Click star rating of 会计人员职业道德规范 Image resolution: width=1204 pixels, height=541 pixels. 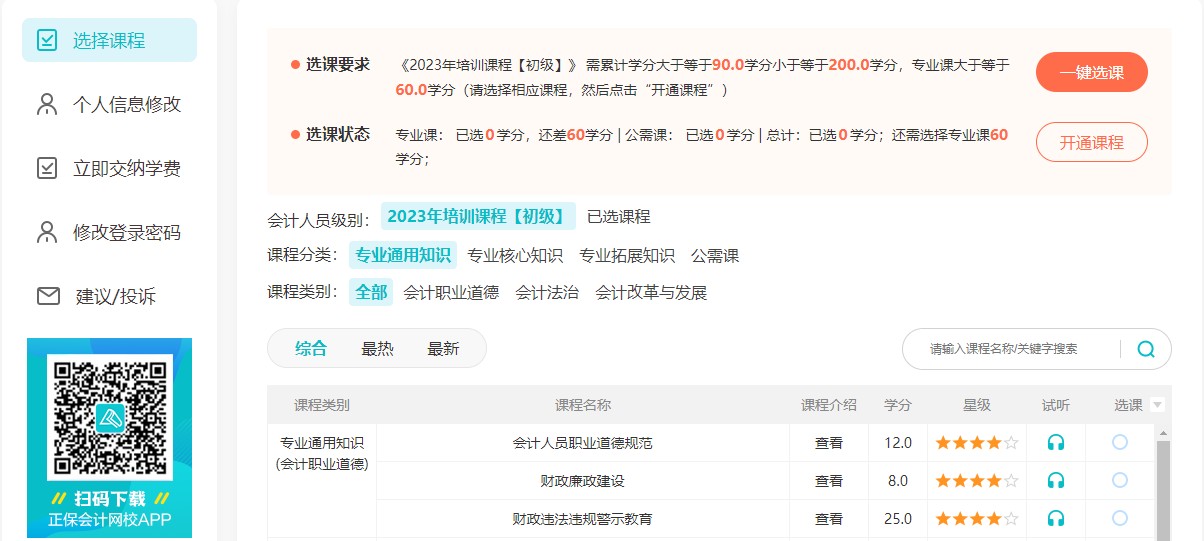click(x=977, y=442)
